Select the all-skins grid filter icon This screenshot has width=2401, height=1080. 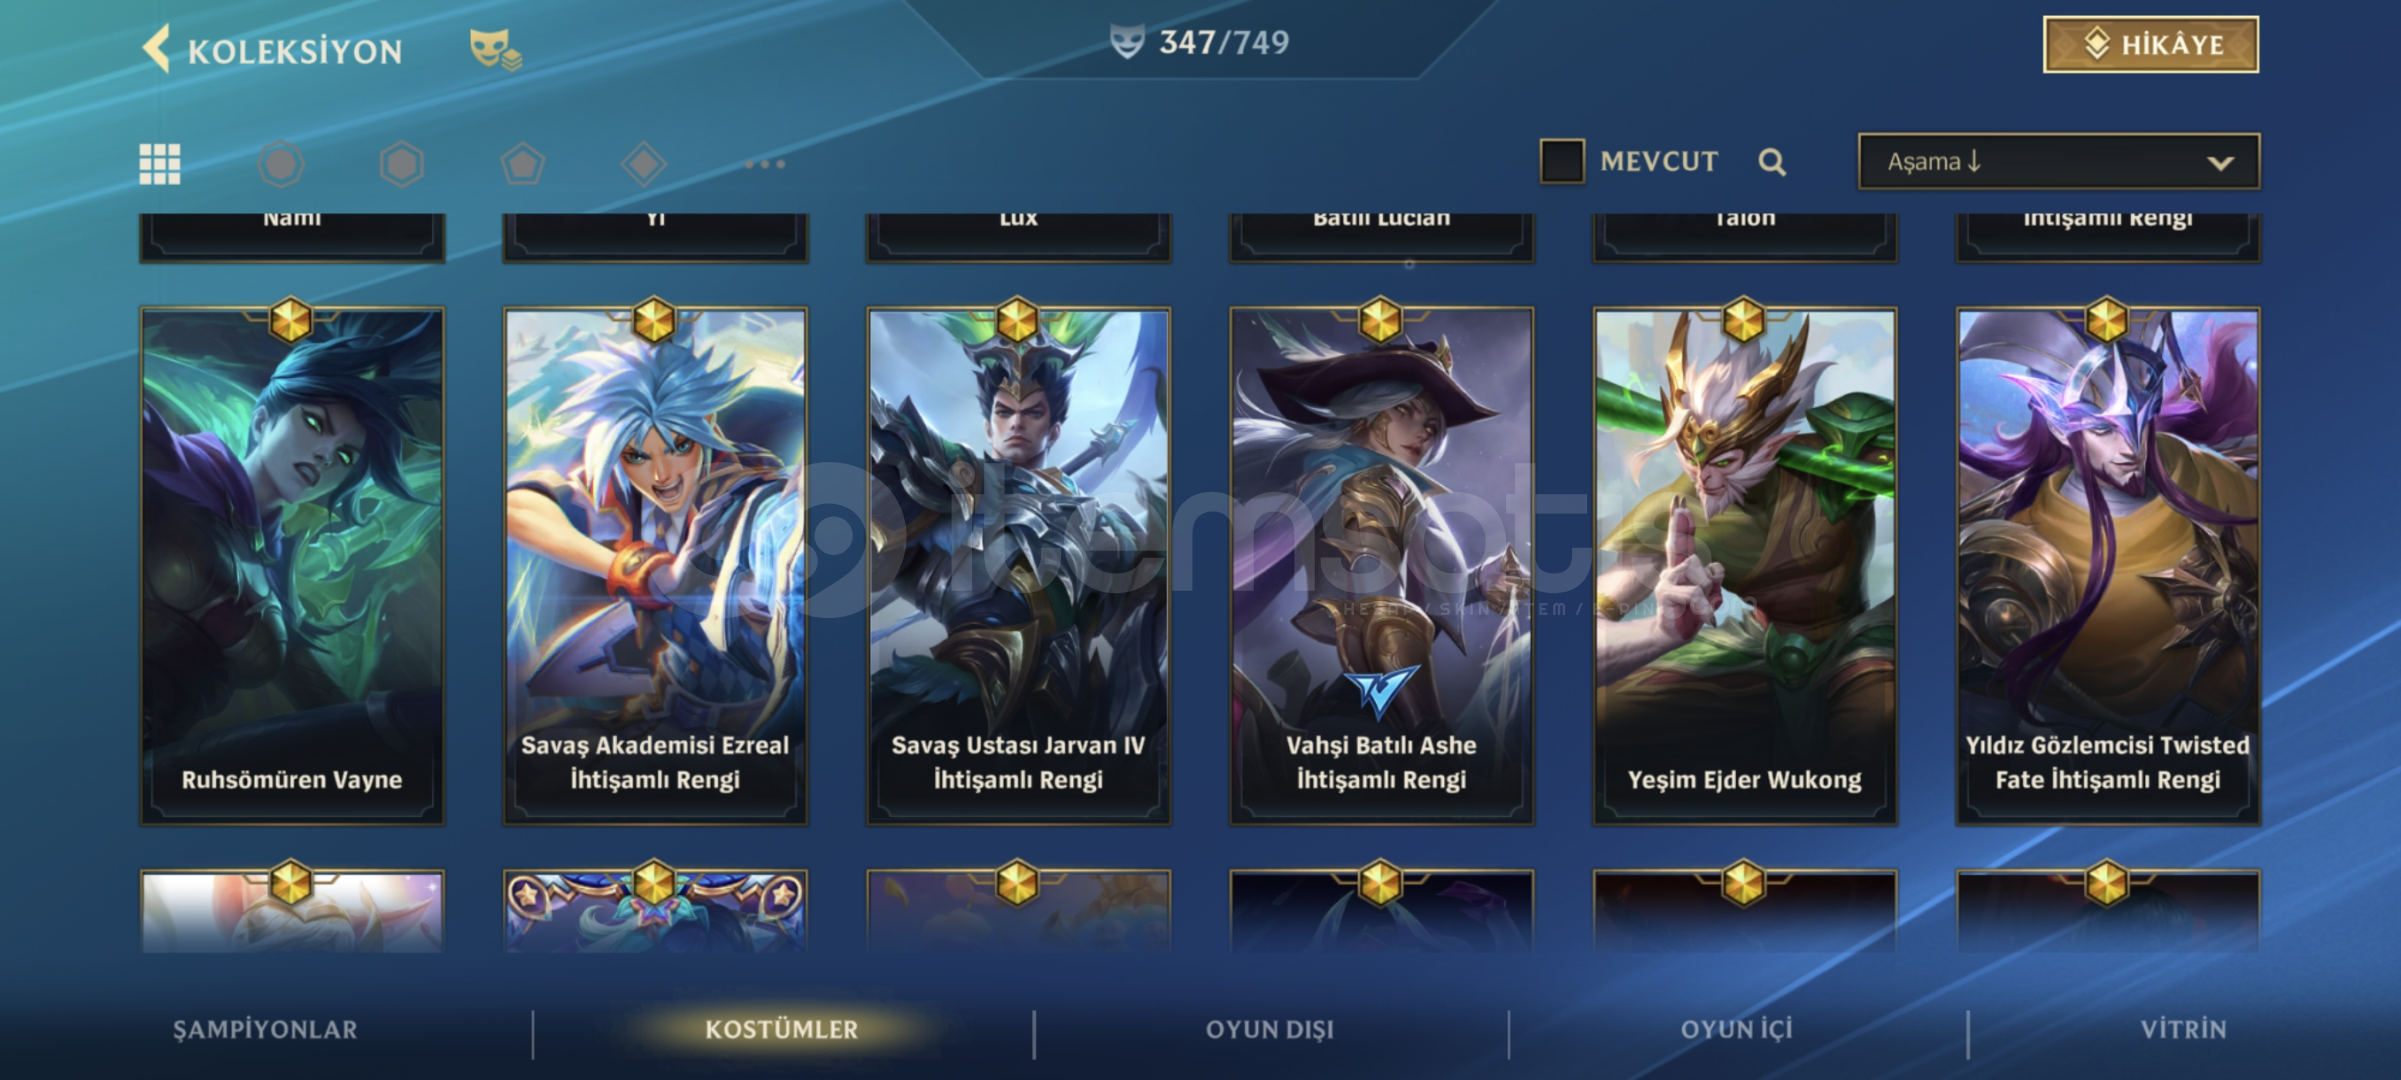pos(160,164)
